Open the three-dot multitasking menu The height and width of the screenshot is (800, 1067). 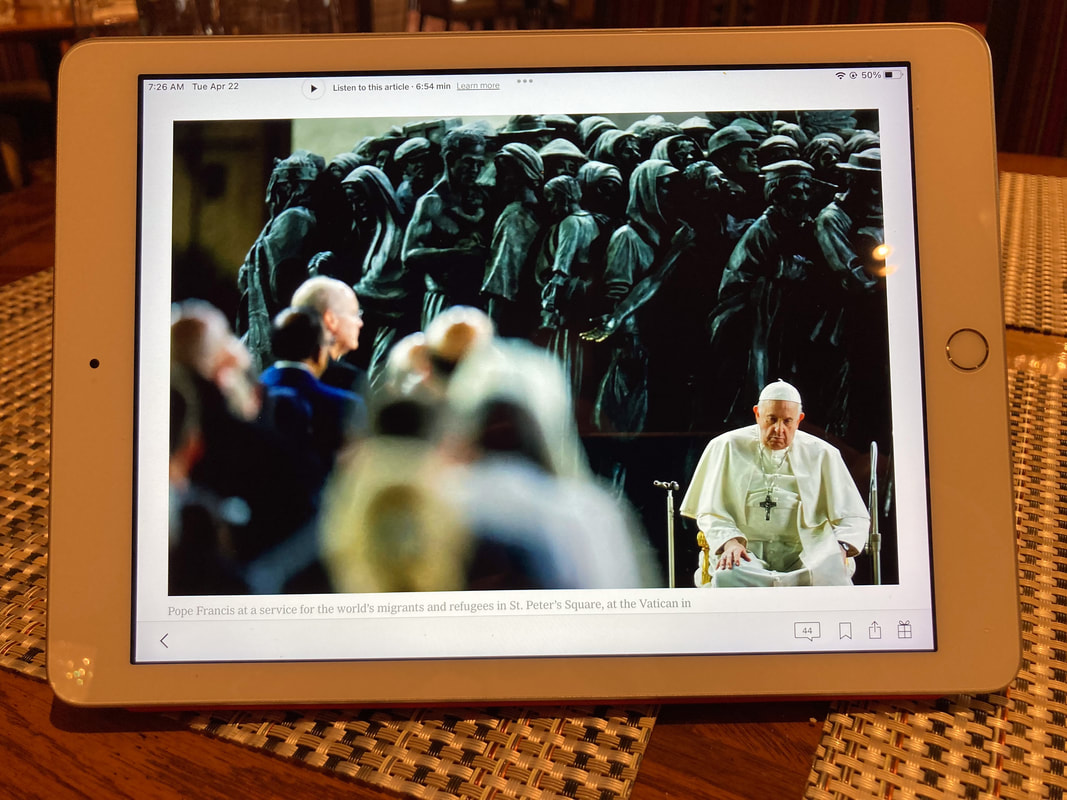(x=525, y=80)
